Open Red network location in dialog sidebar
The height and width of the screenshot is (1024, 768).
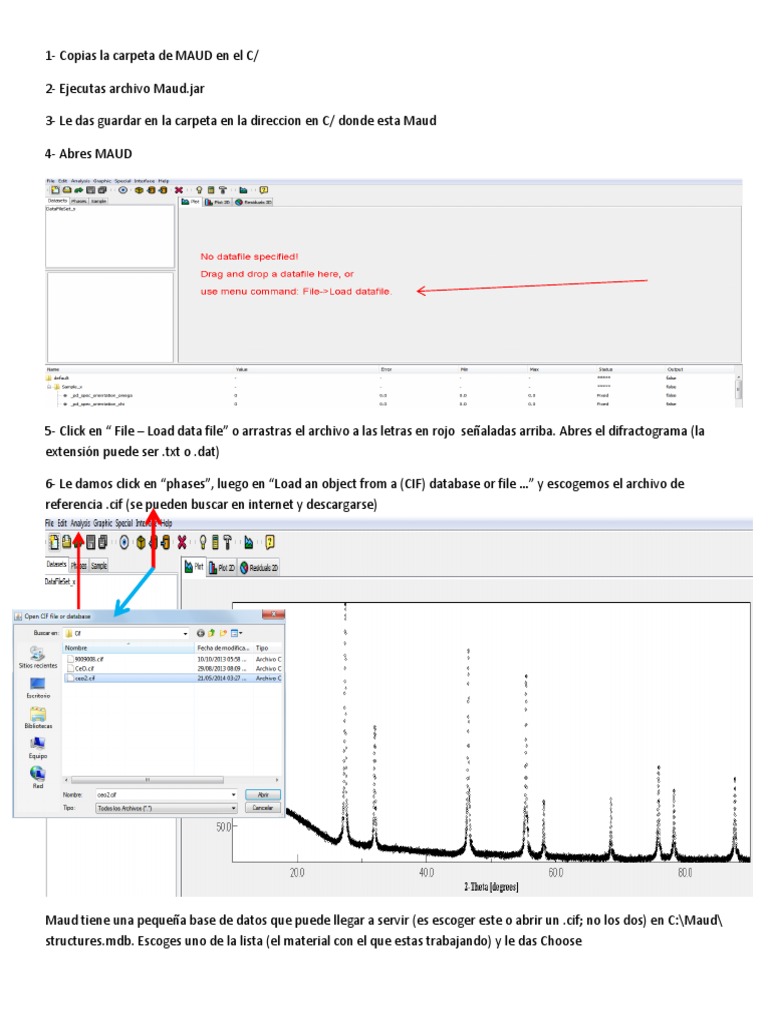tap(38, 777)
